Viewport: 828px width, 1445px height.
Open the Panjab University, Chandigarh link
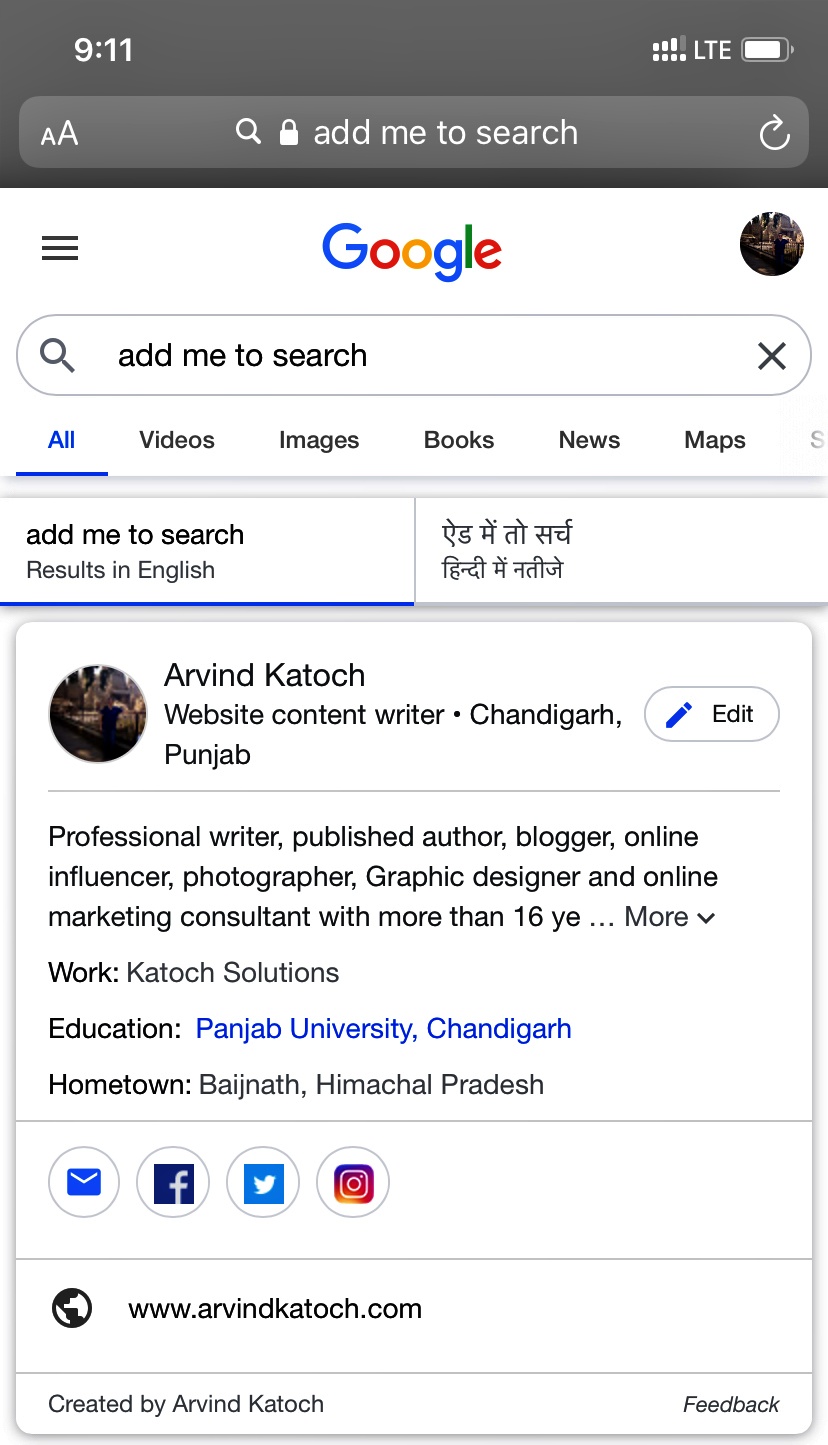click(383, 1028)
